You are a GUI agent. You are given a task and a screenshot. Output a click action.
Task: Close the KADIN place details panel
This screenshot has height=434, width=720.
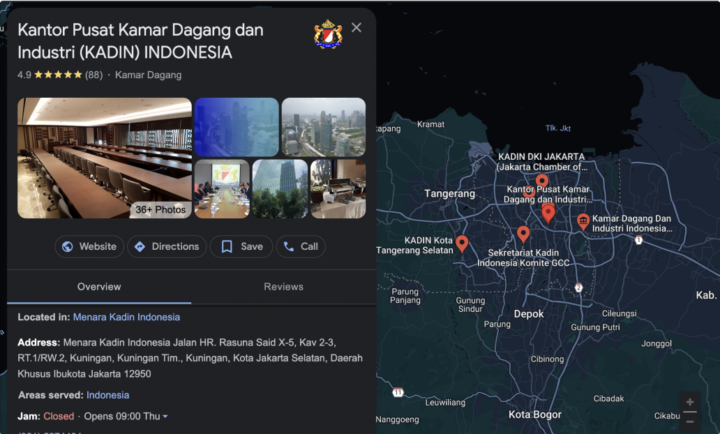pyautogui.click(x=356, y=28)
